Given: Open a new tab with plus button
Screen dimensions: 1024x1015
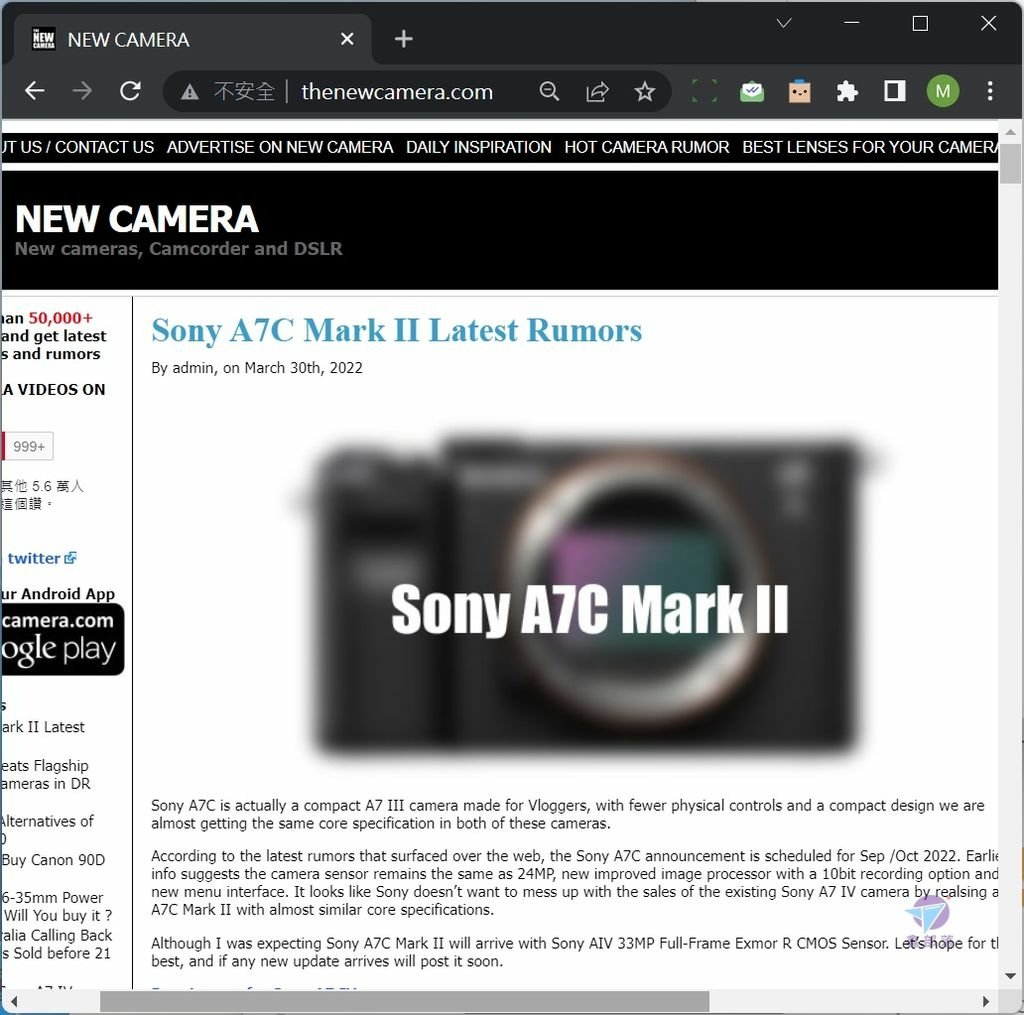Looking at the screenshot, I should pos(404,39).
